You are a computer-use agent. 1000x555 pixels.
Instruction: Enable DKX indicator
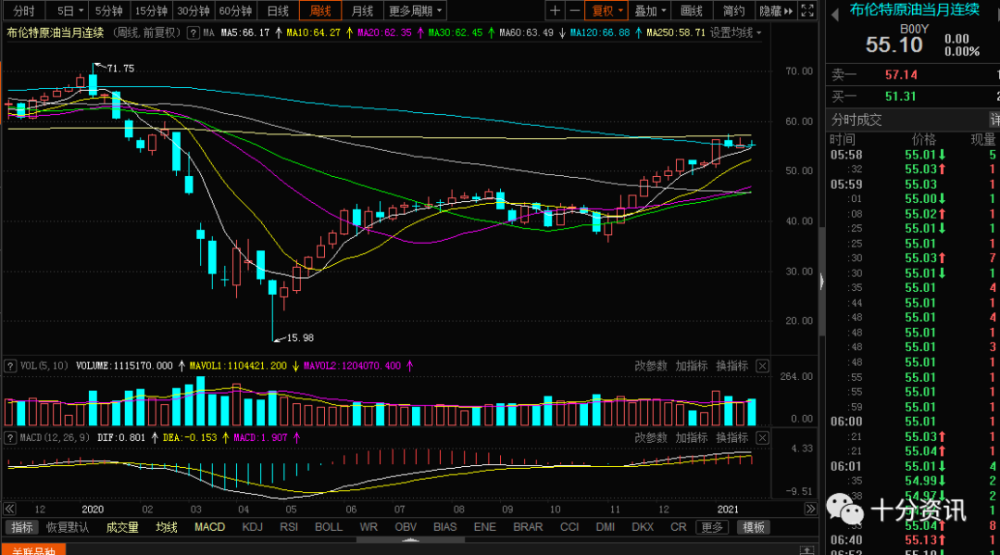pos(643,528)
